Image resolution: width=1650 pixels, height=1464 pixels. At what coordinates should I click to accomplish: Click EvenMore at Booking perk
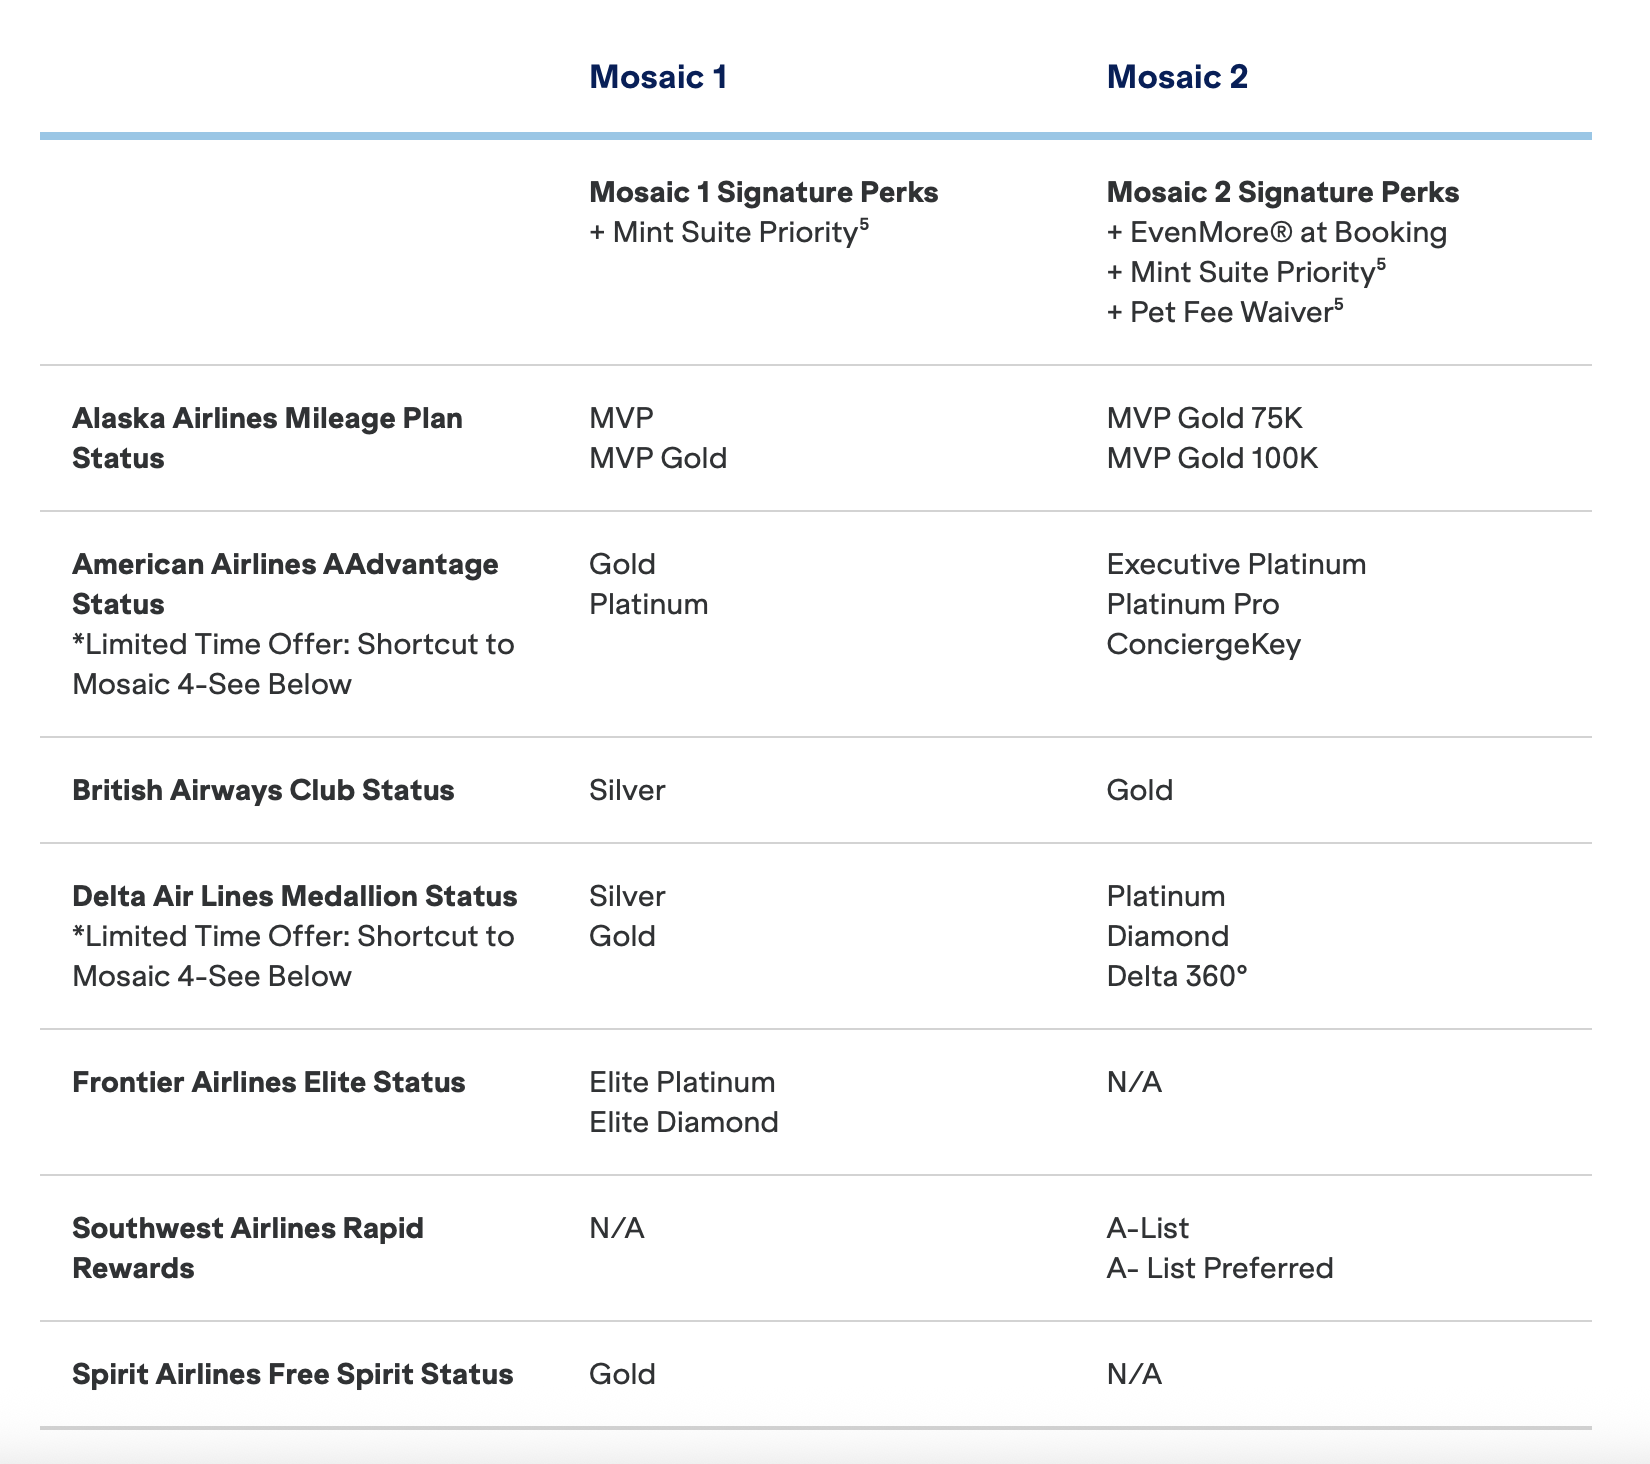point(1277,232)
